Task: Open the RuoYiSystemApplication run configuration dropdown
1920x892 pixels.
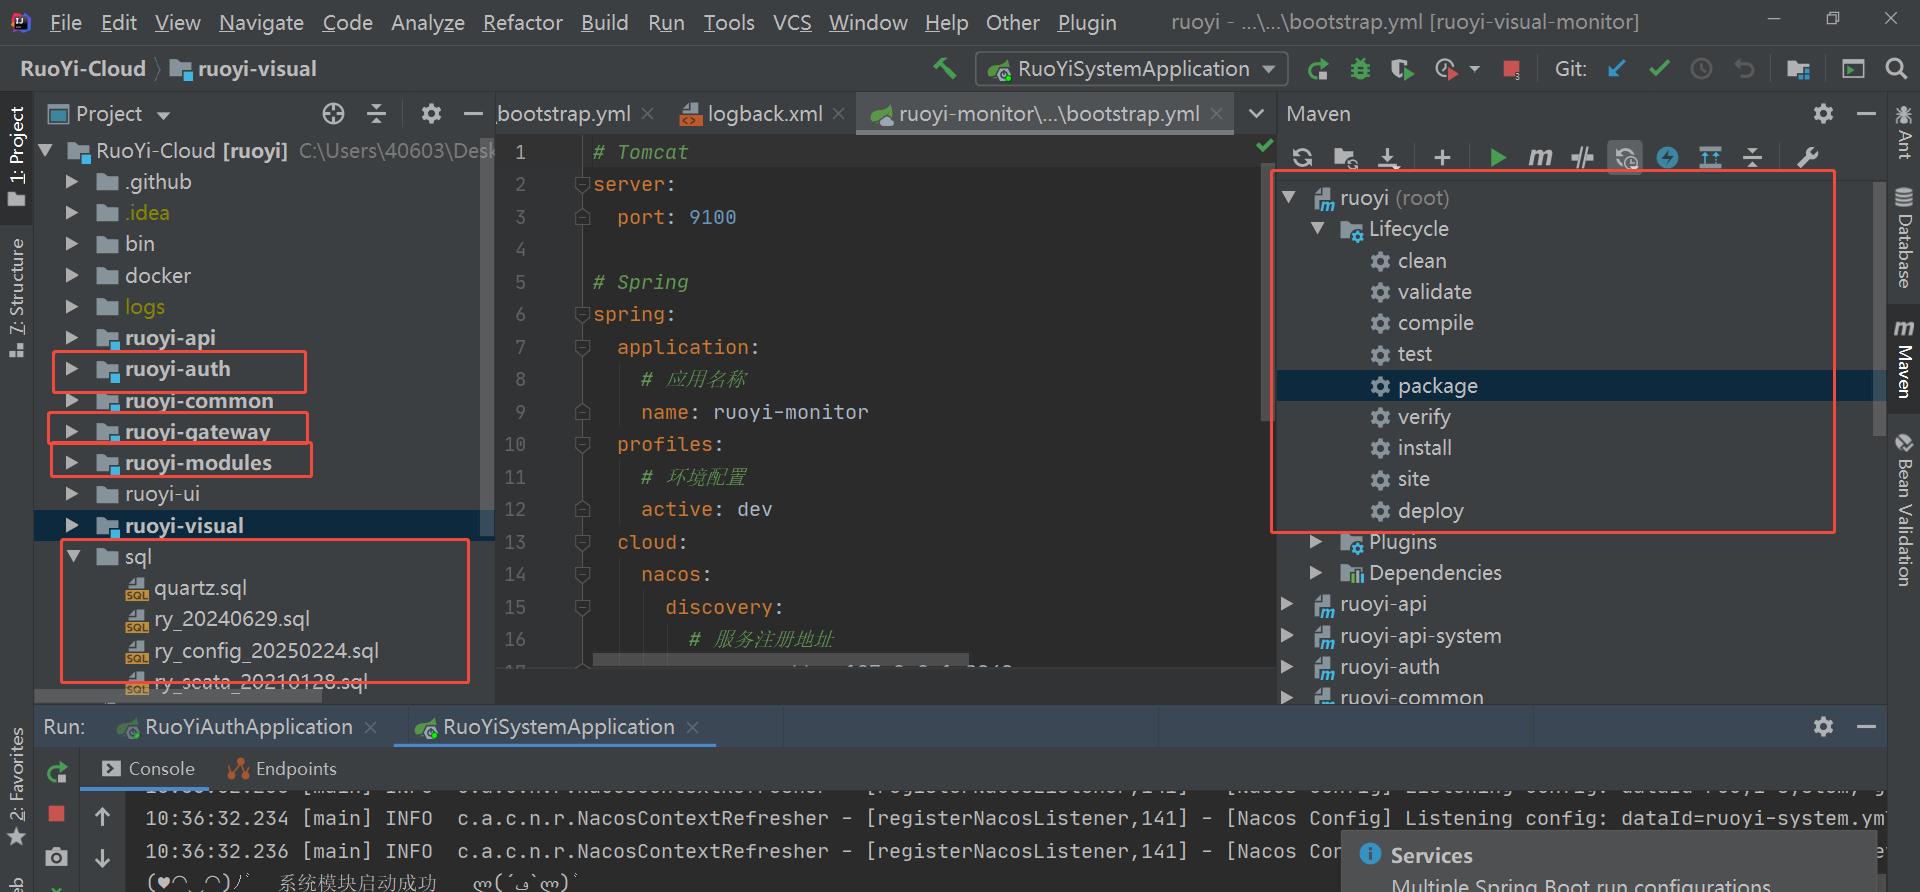Action: coord(1131,69)
